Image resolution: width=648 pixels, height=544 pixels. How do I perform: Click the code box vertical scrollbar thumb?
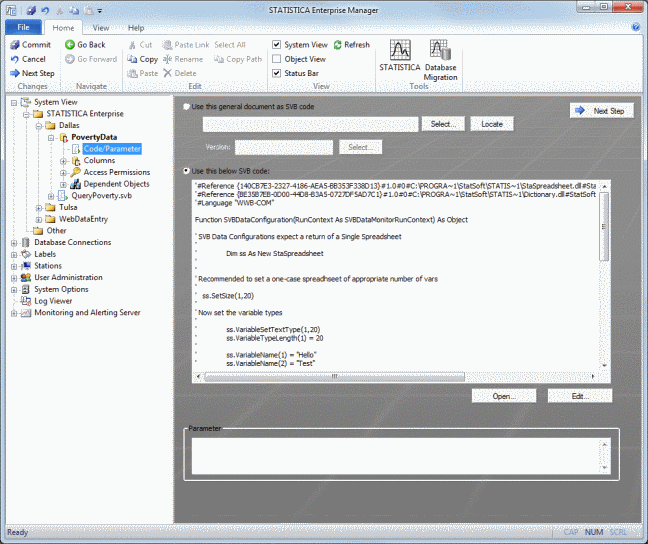tap(604, 226)
